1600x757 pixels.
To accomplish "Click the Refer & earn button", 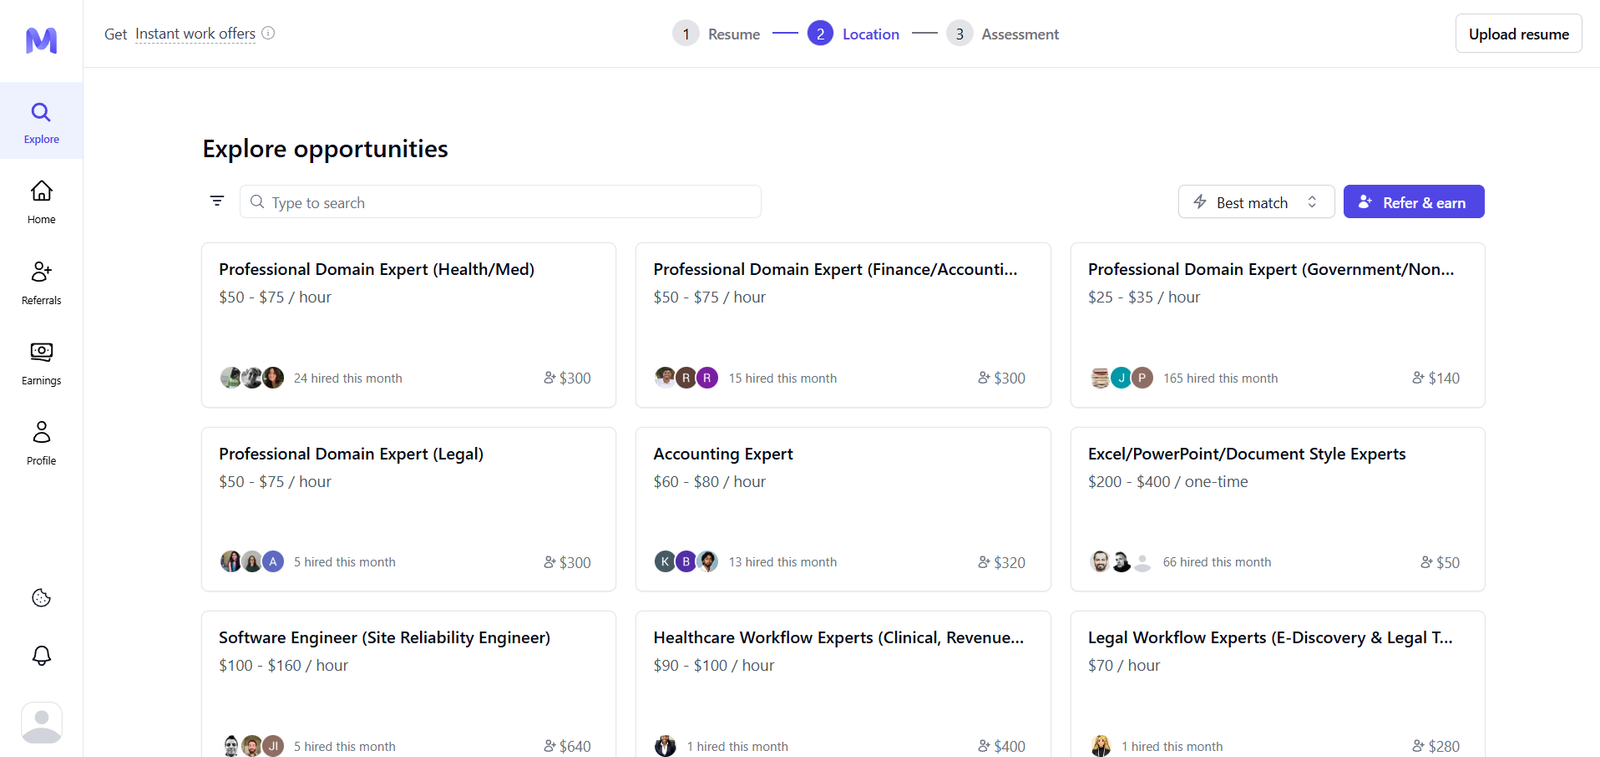I will [x=1413, y=202].
